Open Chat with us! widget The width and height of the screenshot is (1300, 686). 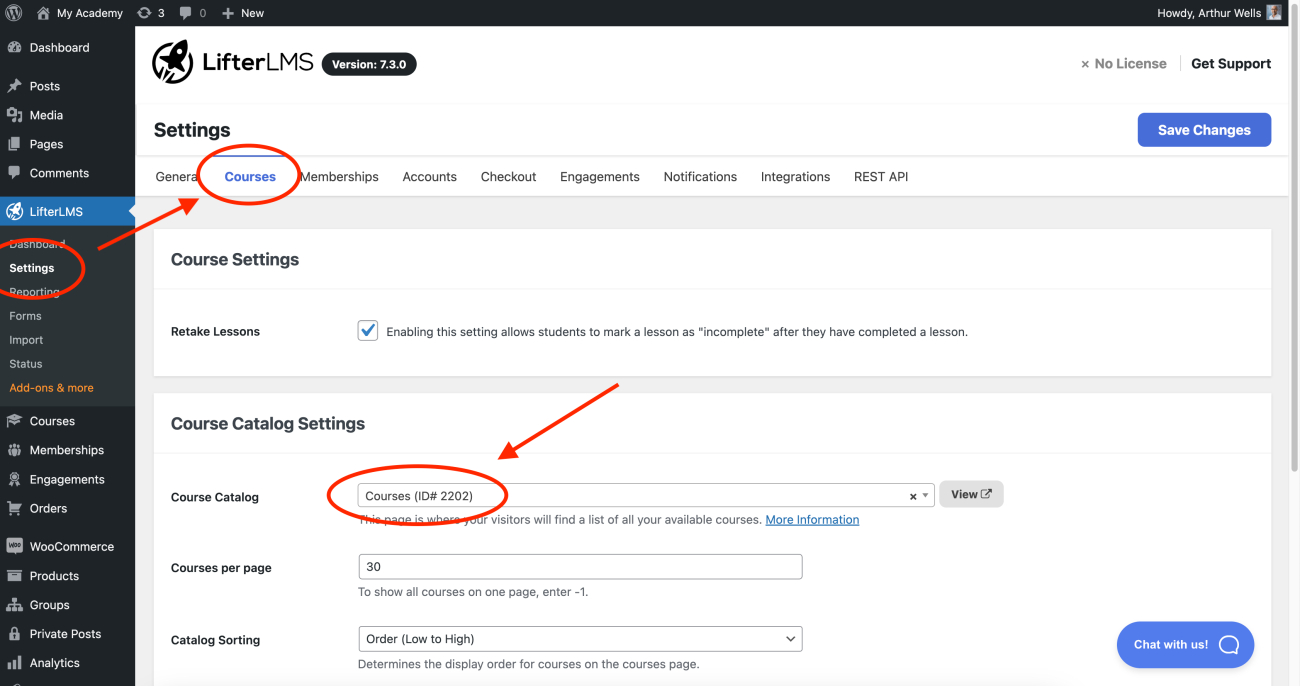coord(1185,645)
